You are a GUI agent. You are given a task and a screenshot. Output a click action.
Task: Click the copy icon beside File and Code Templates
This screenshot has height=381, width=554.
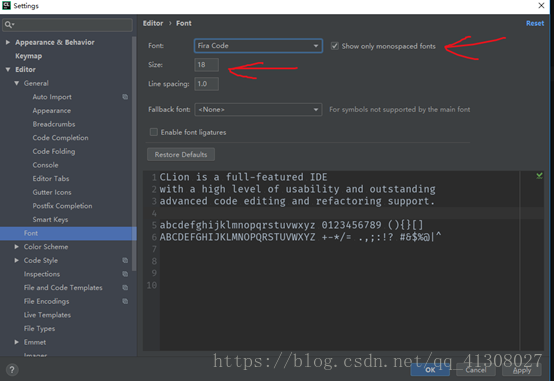(125, 288)
